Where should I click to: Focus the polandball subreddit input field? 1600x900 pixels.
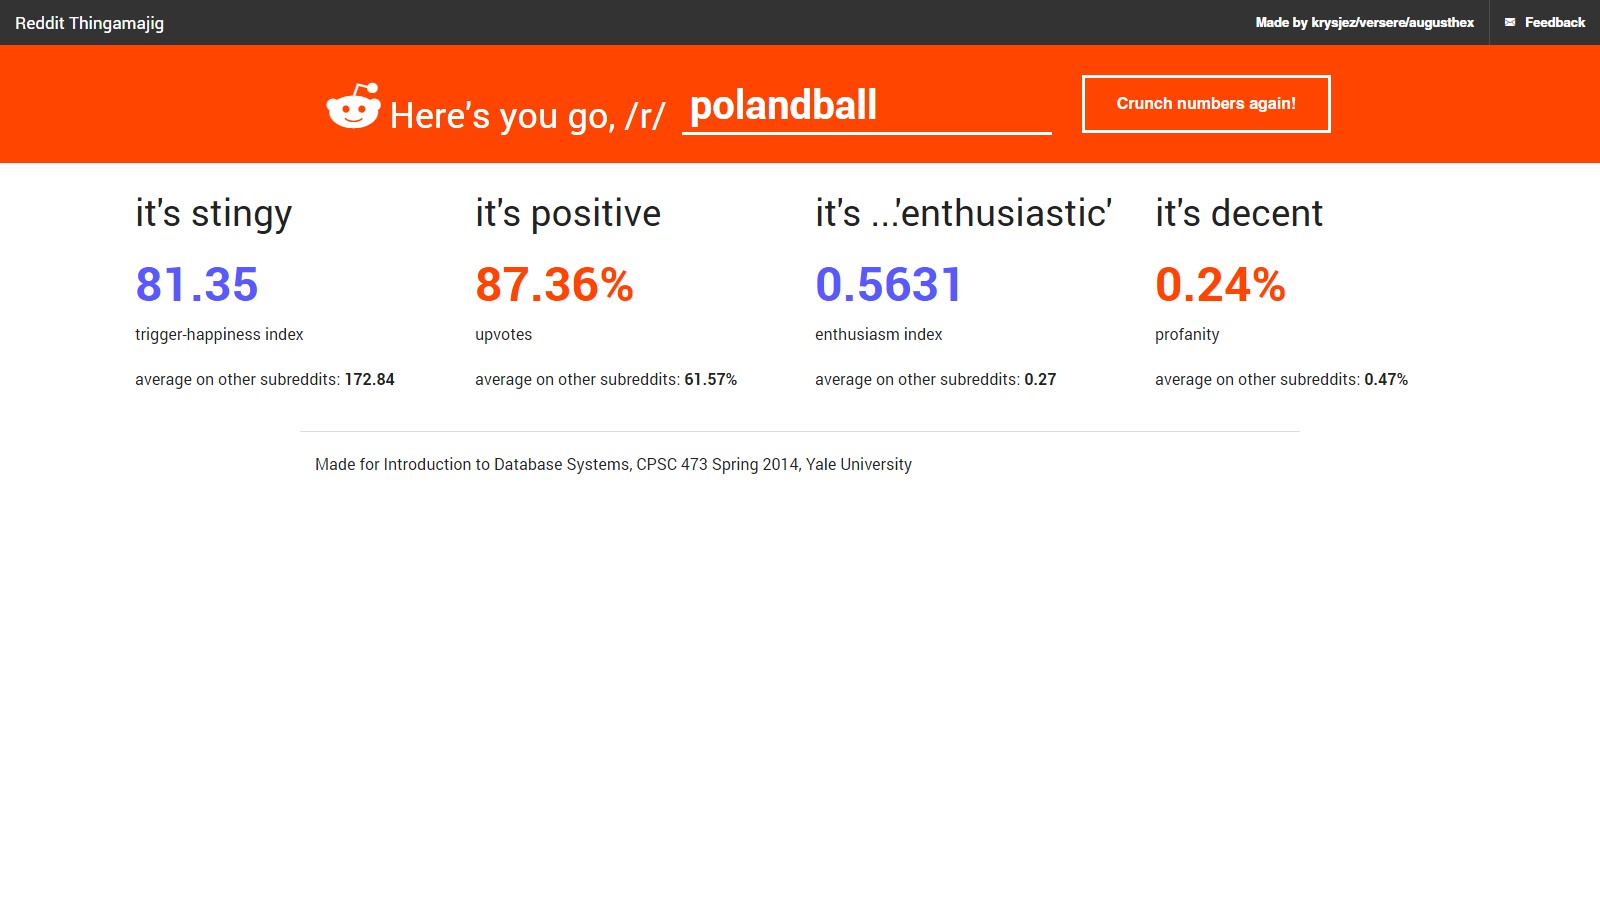point(866,106)
